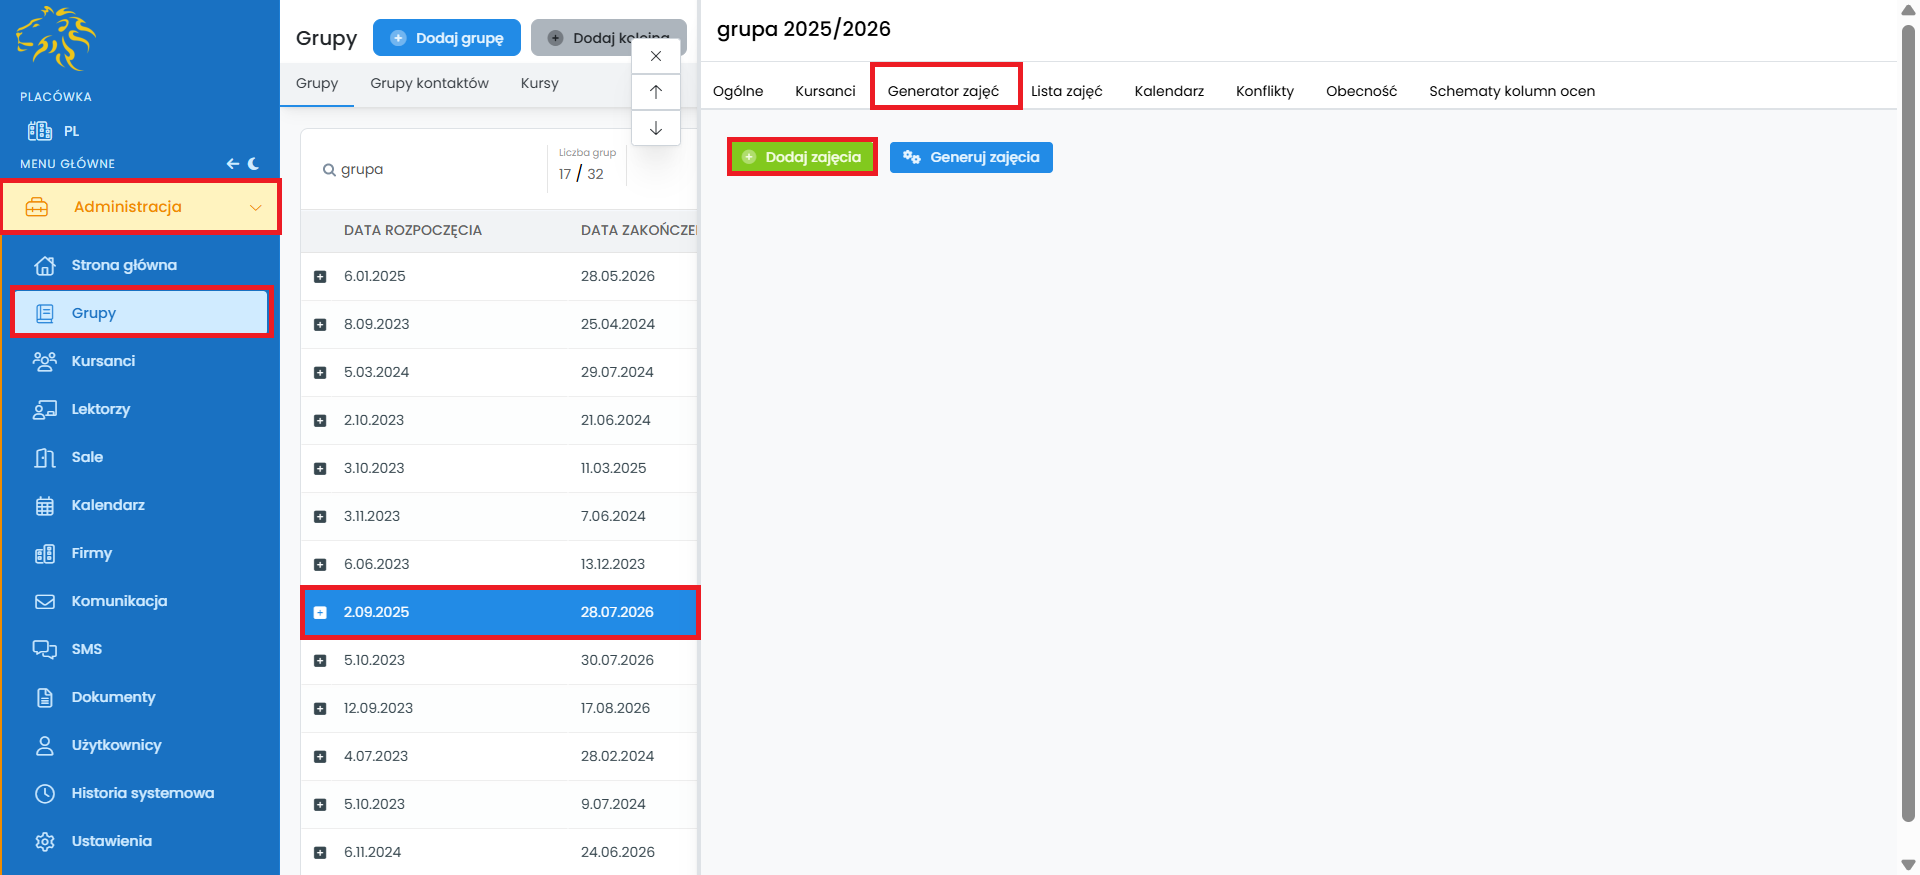Click the Generuj zajęcia button
Viewport: 1920px width, 875px height.
(971, 157)
